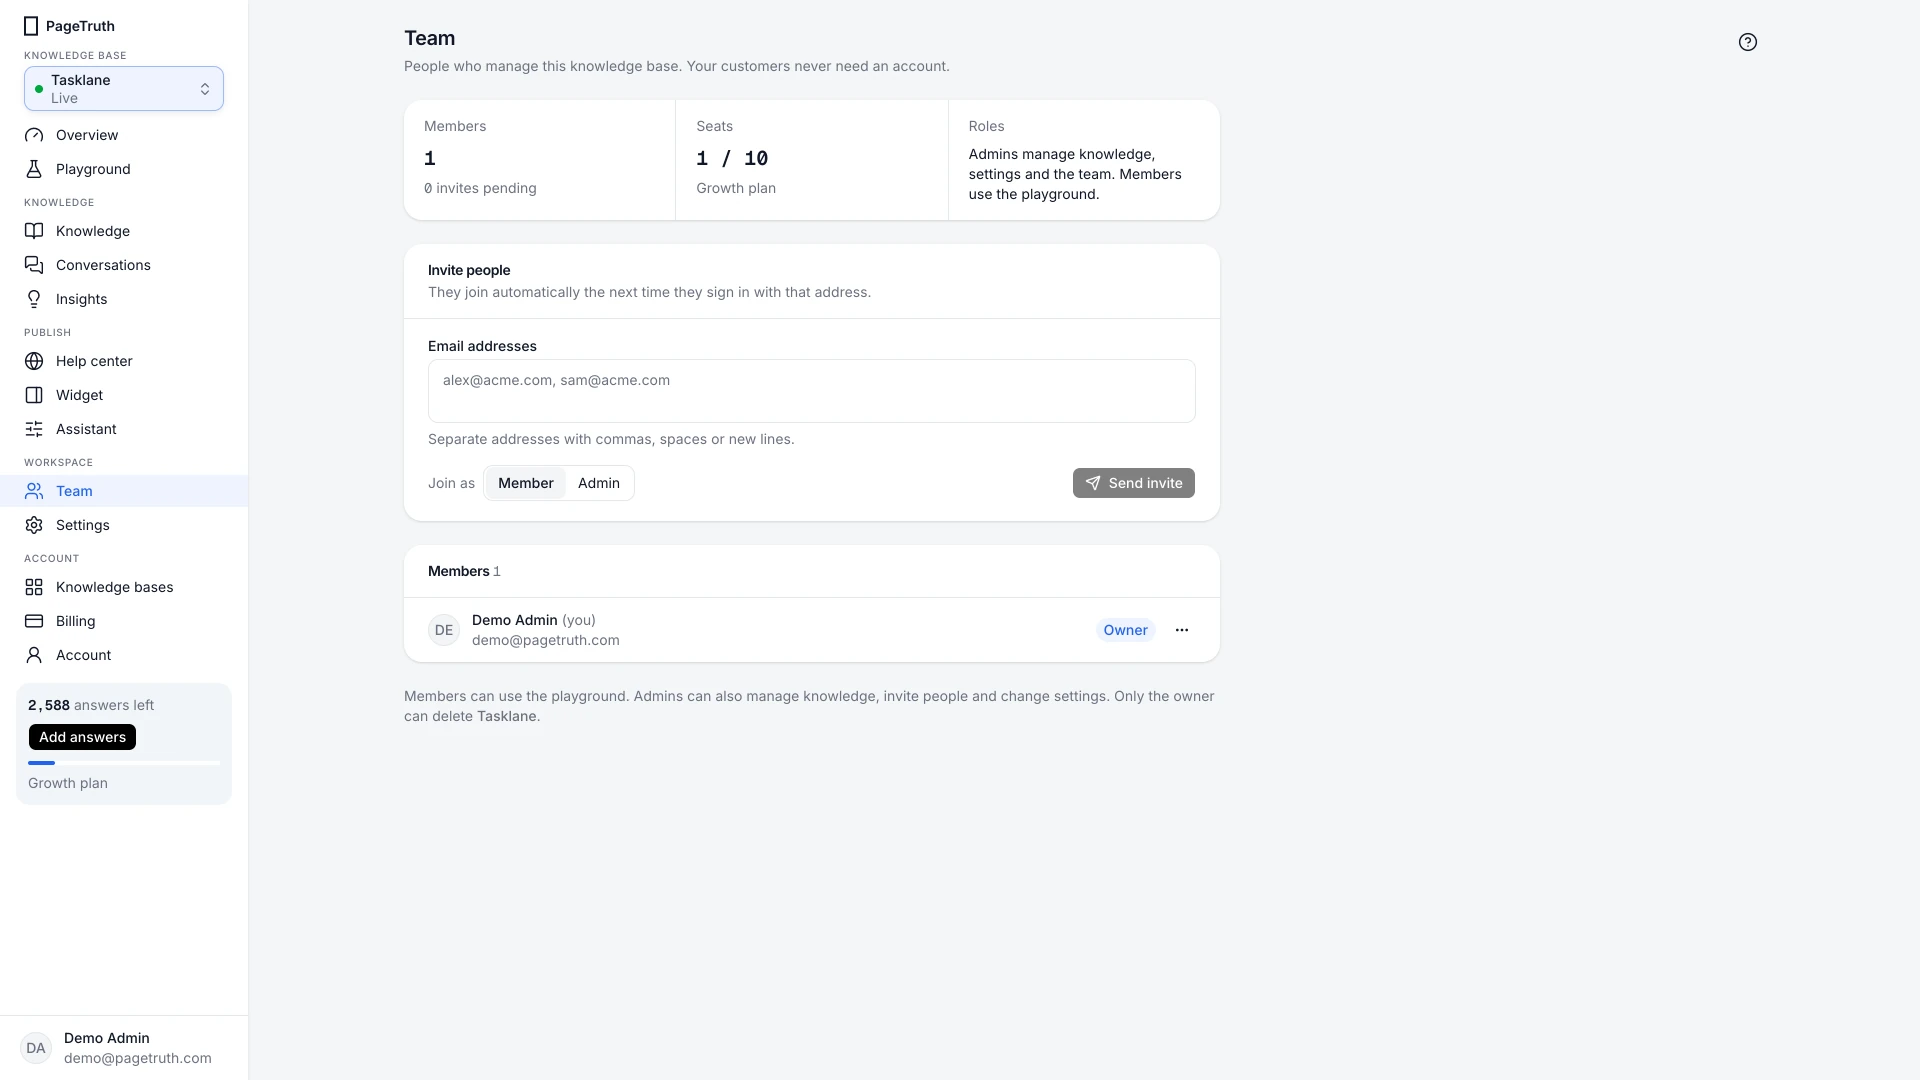This screenshot has height=1080, width=1920.
Task: Navigate to Help center
Action: [x=124, y=361]
